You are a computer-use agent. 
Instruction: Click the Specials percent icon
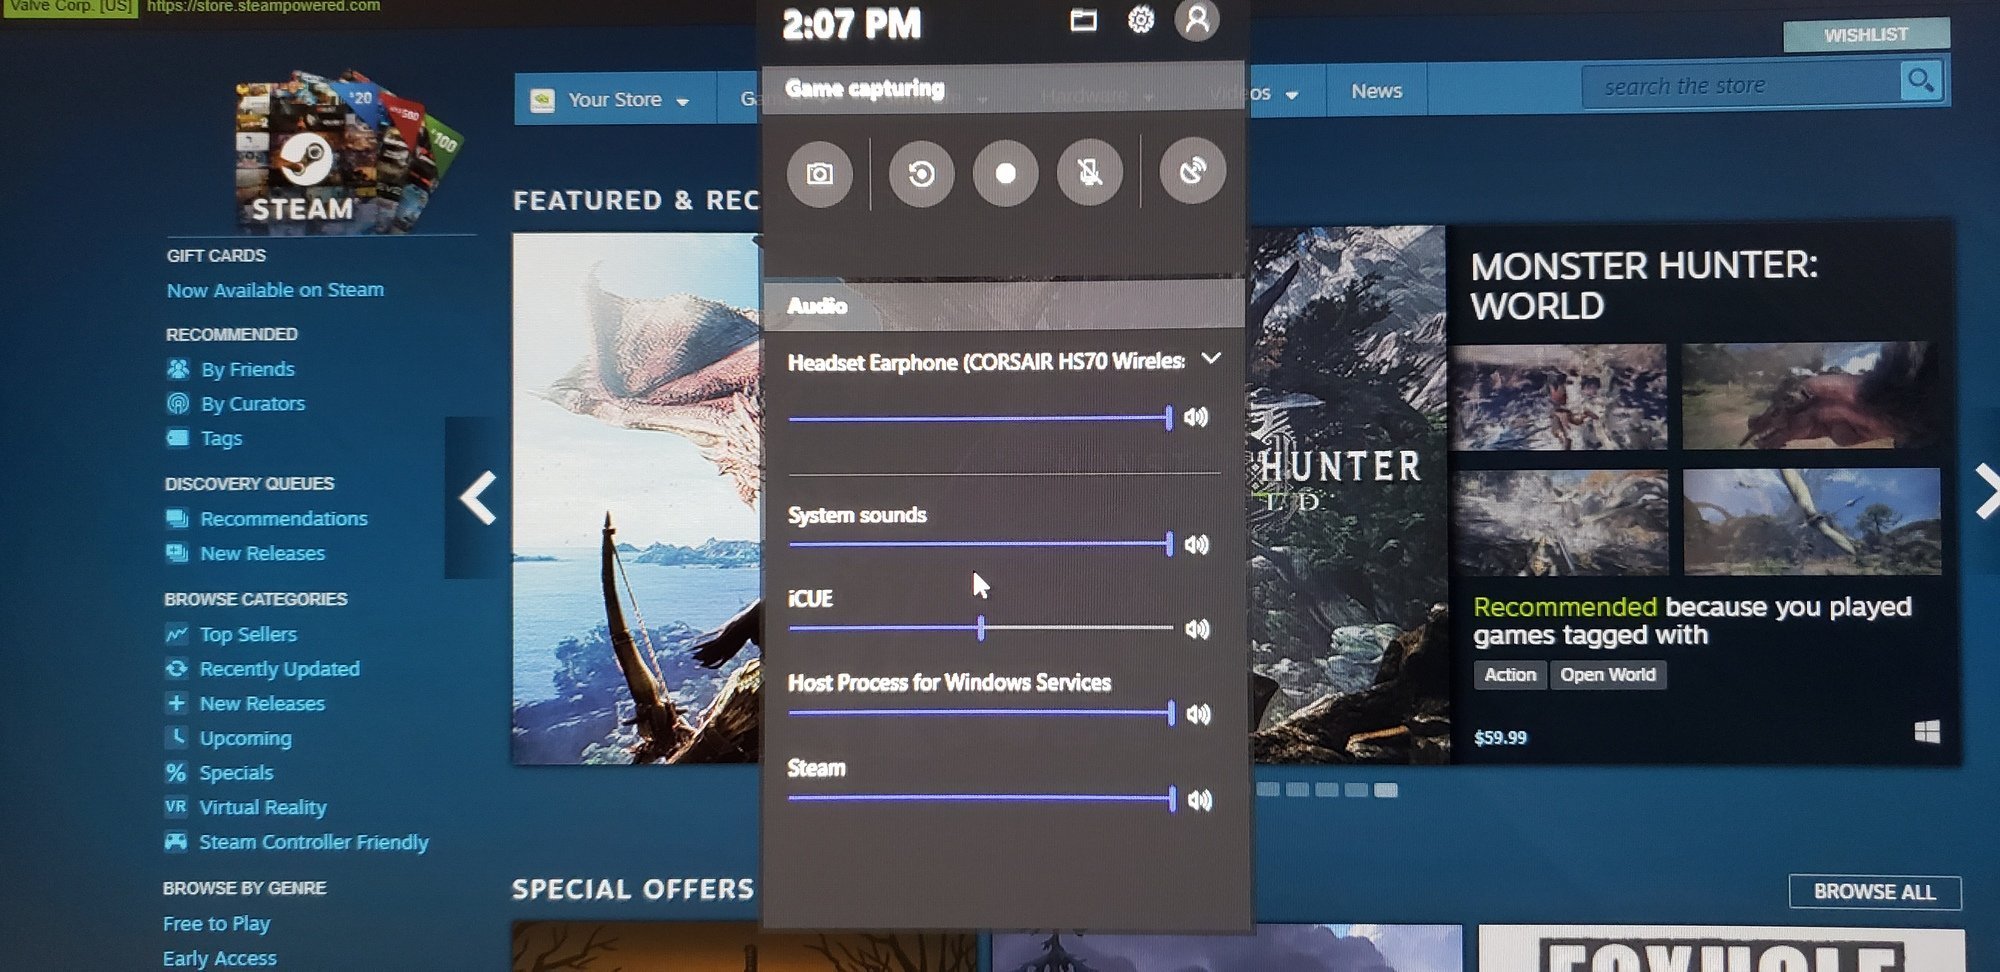pyautogui.click(x=176, y=772)
